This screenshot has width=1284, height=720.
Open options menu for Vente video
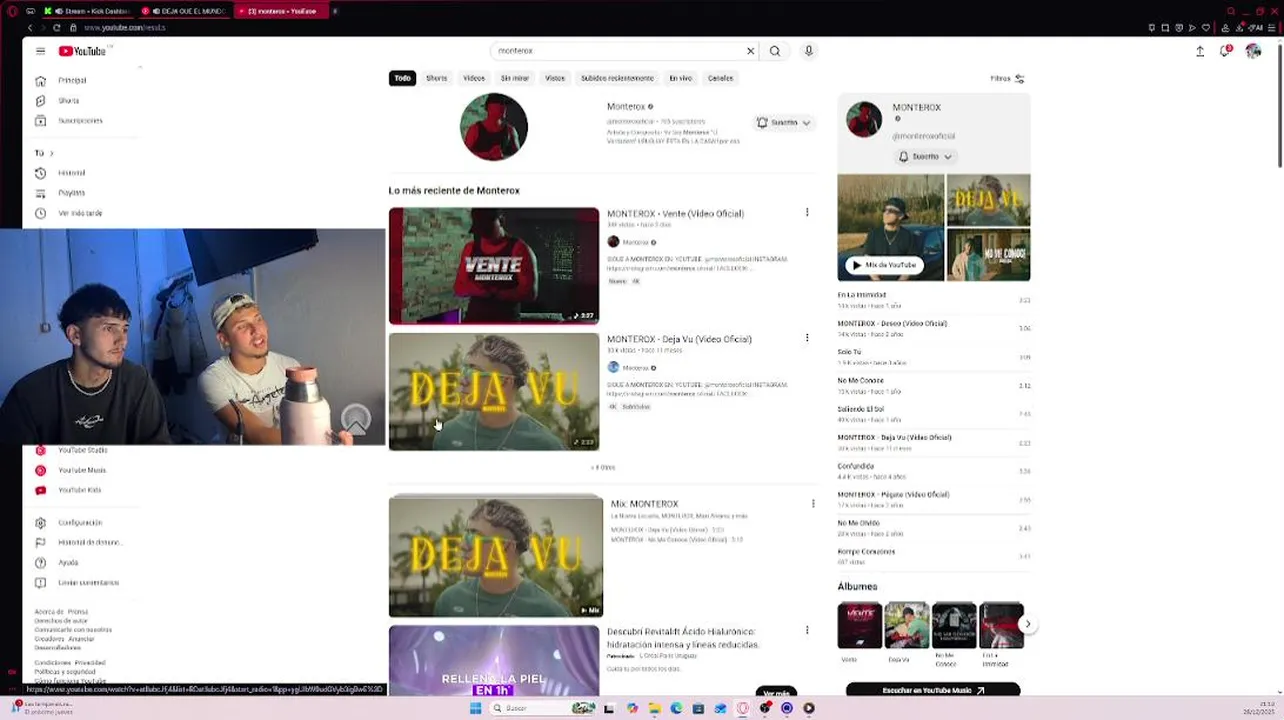point(807,212)
